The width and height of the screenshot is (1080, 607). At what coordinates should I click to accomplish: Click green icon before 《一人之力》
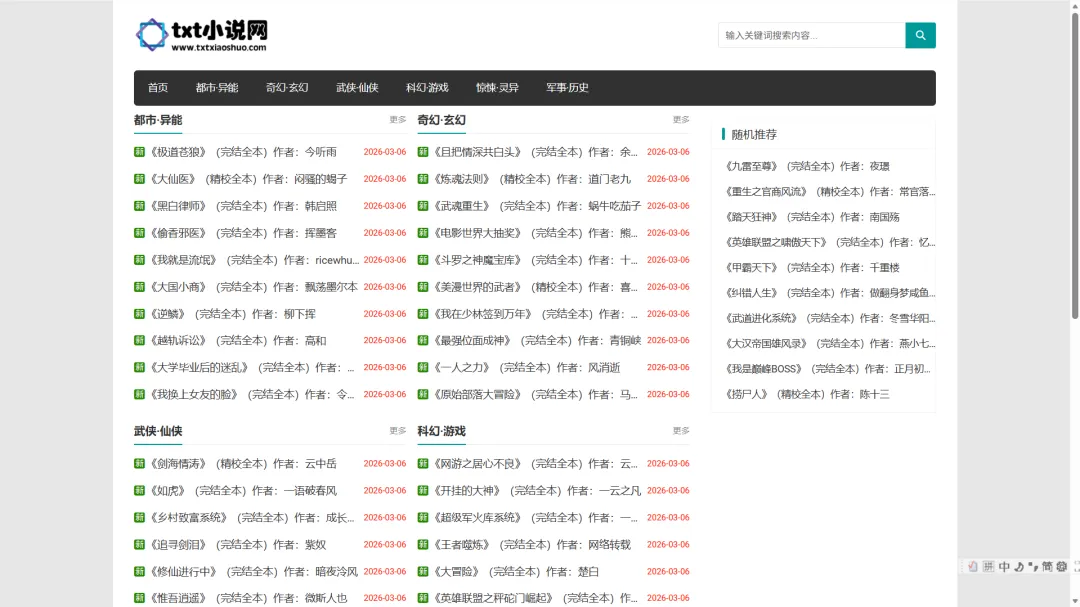tap(423, 367)
